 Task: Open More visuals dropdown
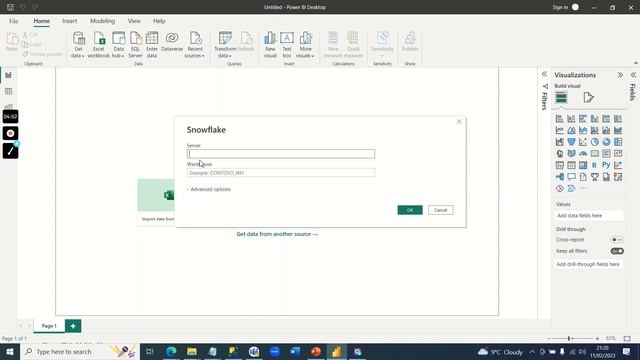coord(305,45)
